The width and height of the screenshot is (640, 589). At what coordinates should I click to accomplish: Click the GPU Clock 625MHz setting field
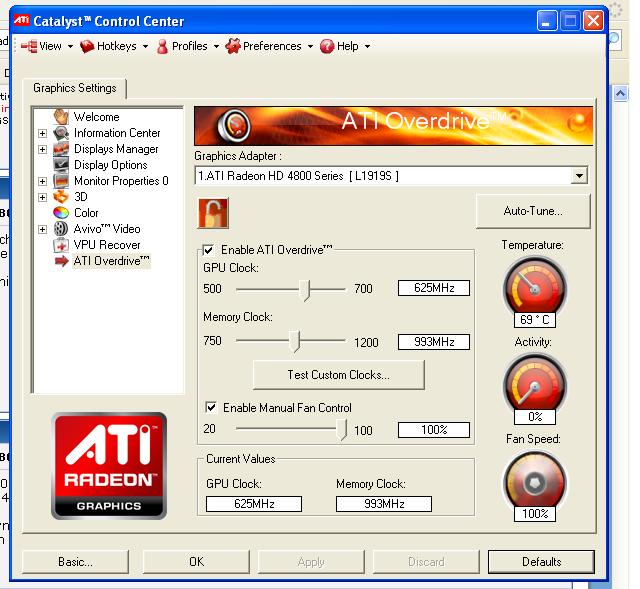tap(434, 288)
